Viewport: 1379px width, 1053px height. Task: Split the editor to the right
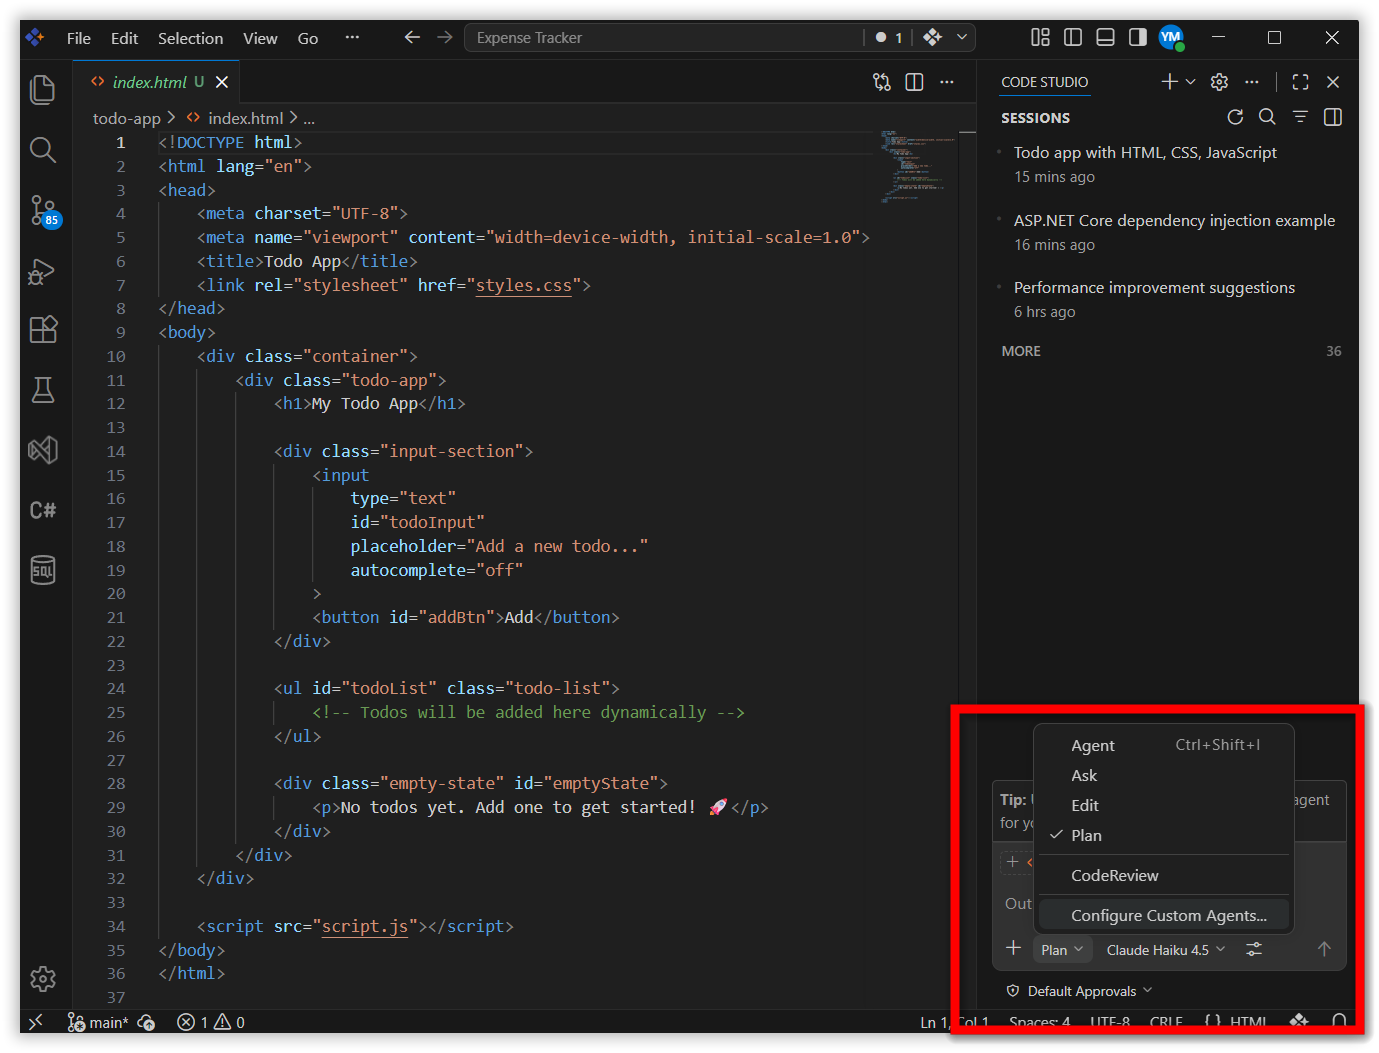(914, 82)
